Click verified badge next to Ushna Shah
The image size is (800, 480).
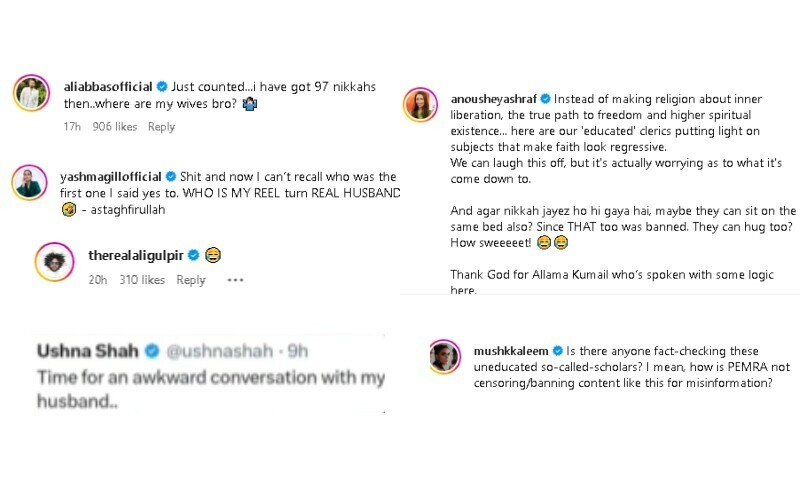pyautogui.click(x=153, y=351)
